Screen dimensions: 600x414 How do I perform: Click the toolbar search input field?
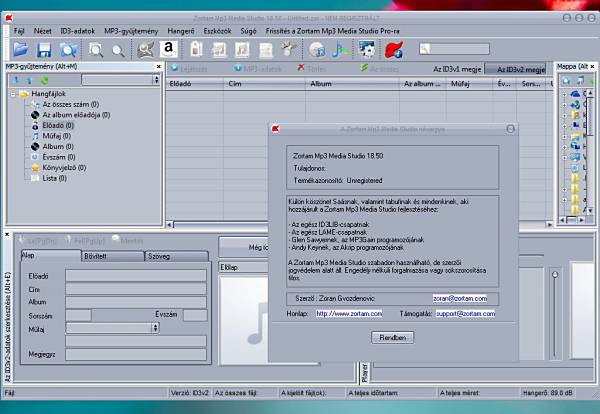[455, 49]
